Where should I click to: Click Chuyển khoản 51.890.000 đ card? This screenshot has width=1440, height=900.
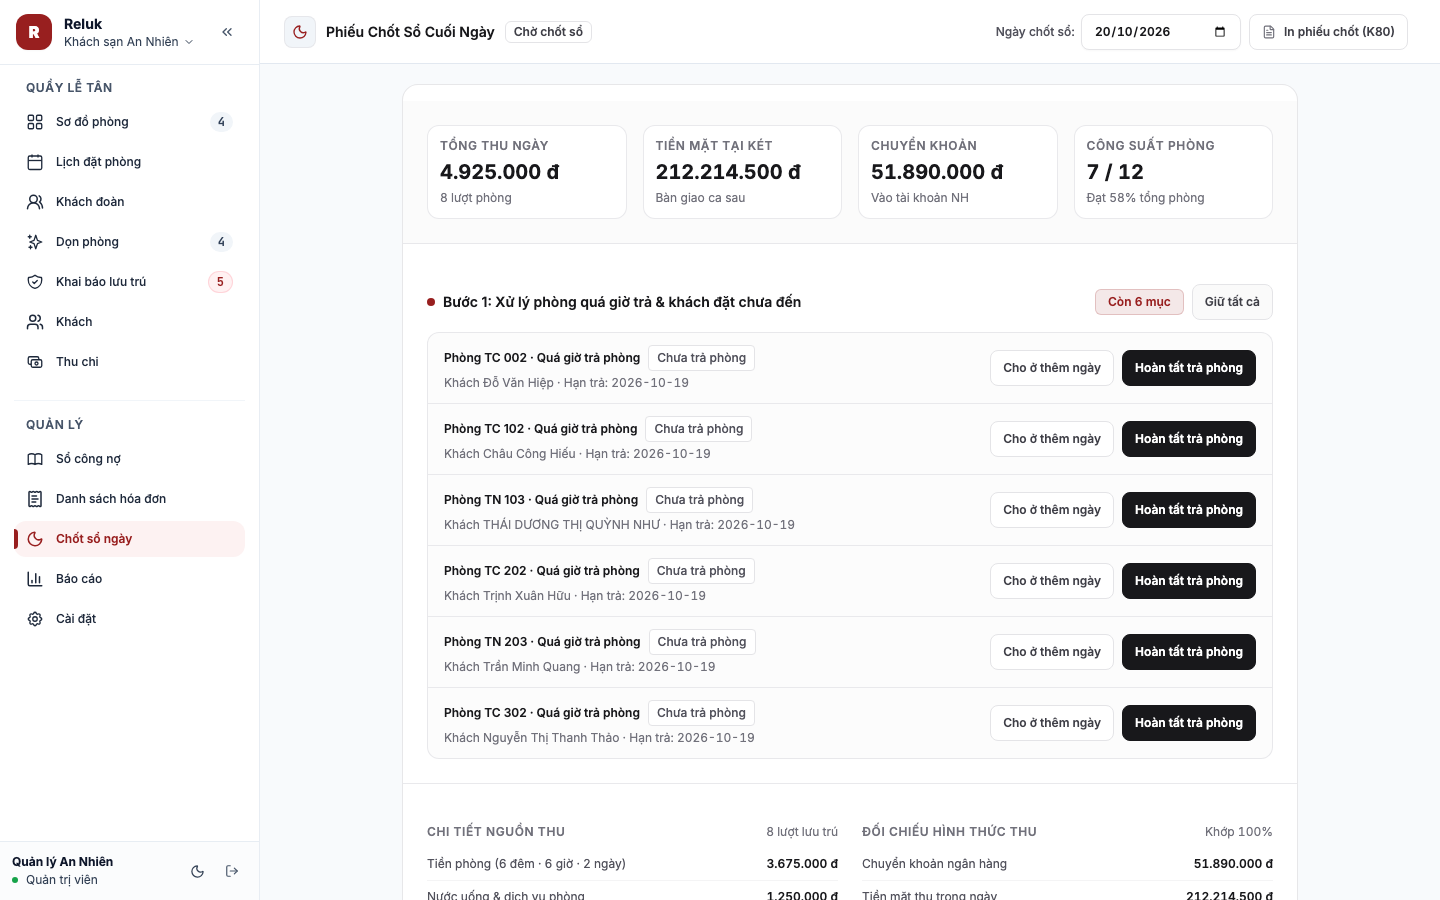click(958, 172)
